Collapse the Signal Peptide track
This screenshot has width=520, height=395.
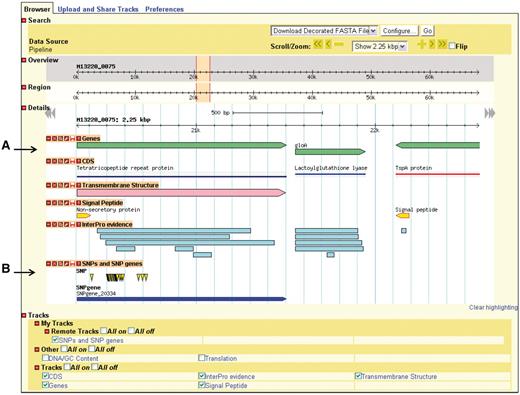(48, 203)
